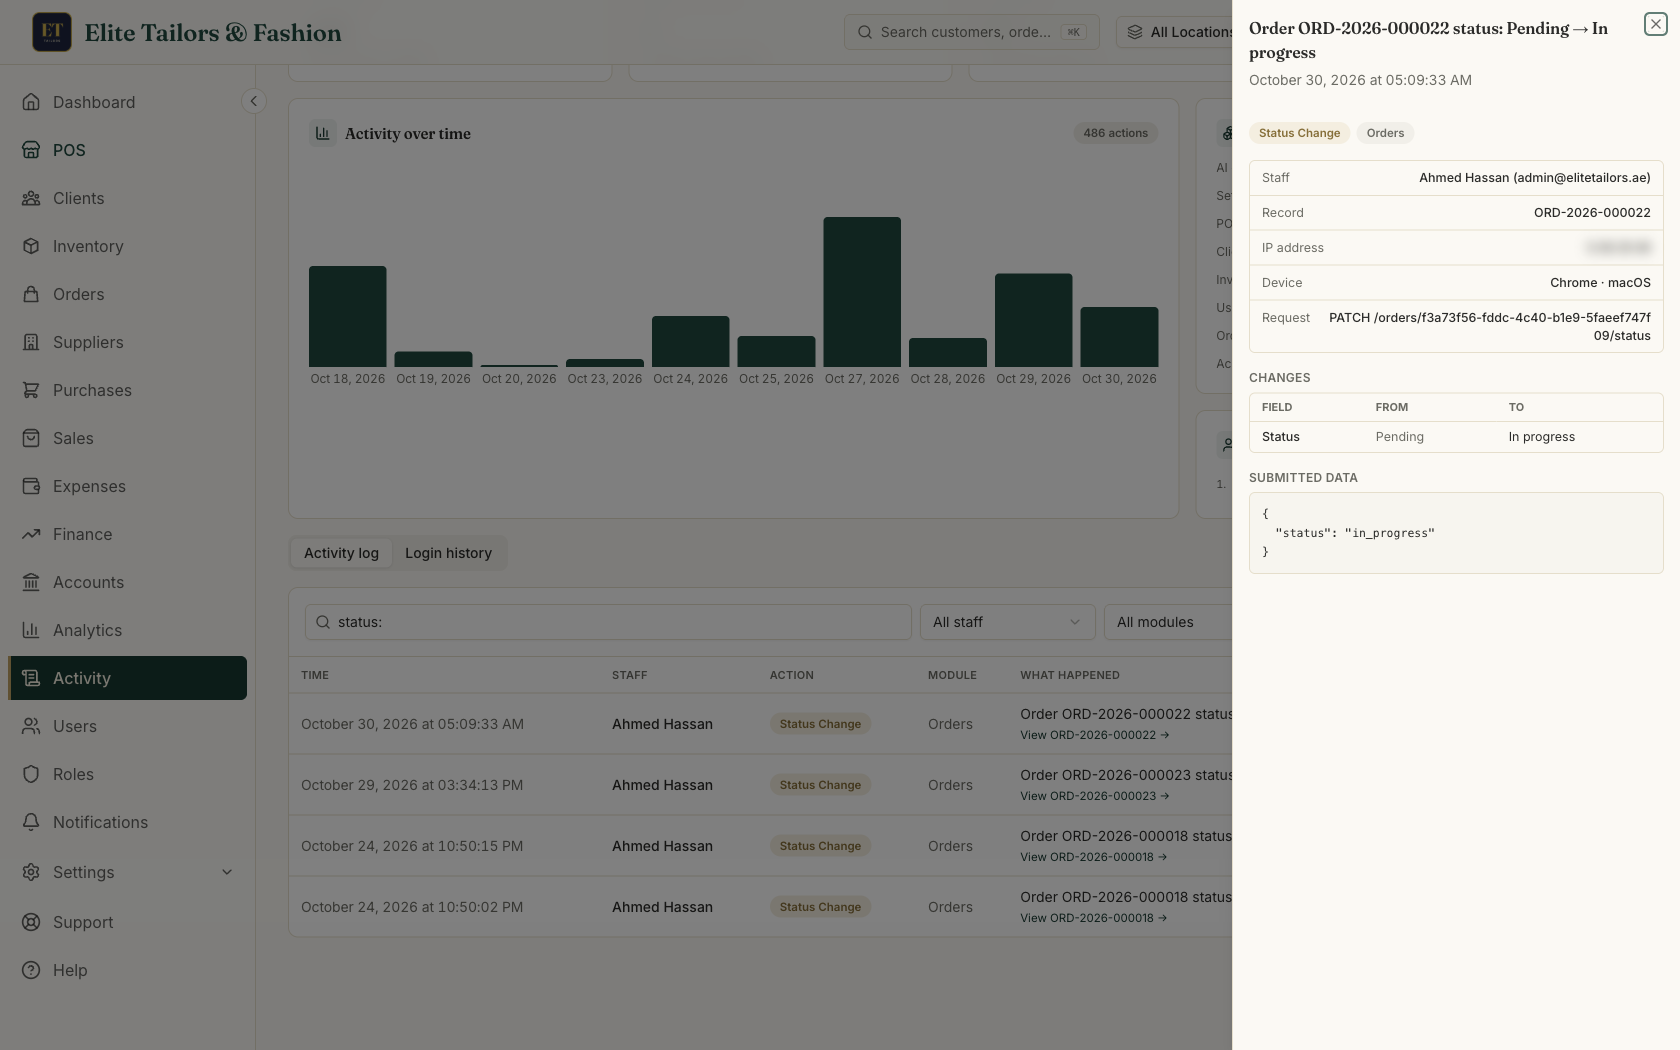Image resolution: width=1680 pixels, height=1050 pixels.
Task: Go to Inventory via box icon
Action: [31, 246]
